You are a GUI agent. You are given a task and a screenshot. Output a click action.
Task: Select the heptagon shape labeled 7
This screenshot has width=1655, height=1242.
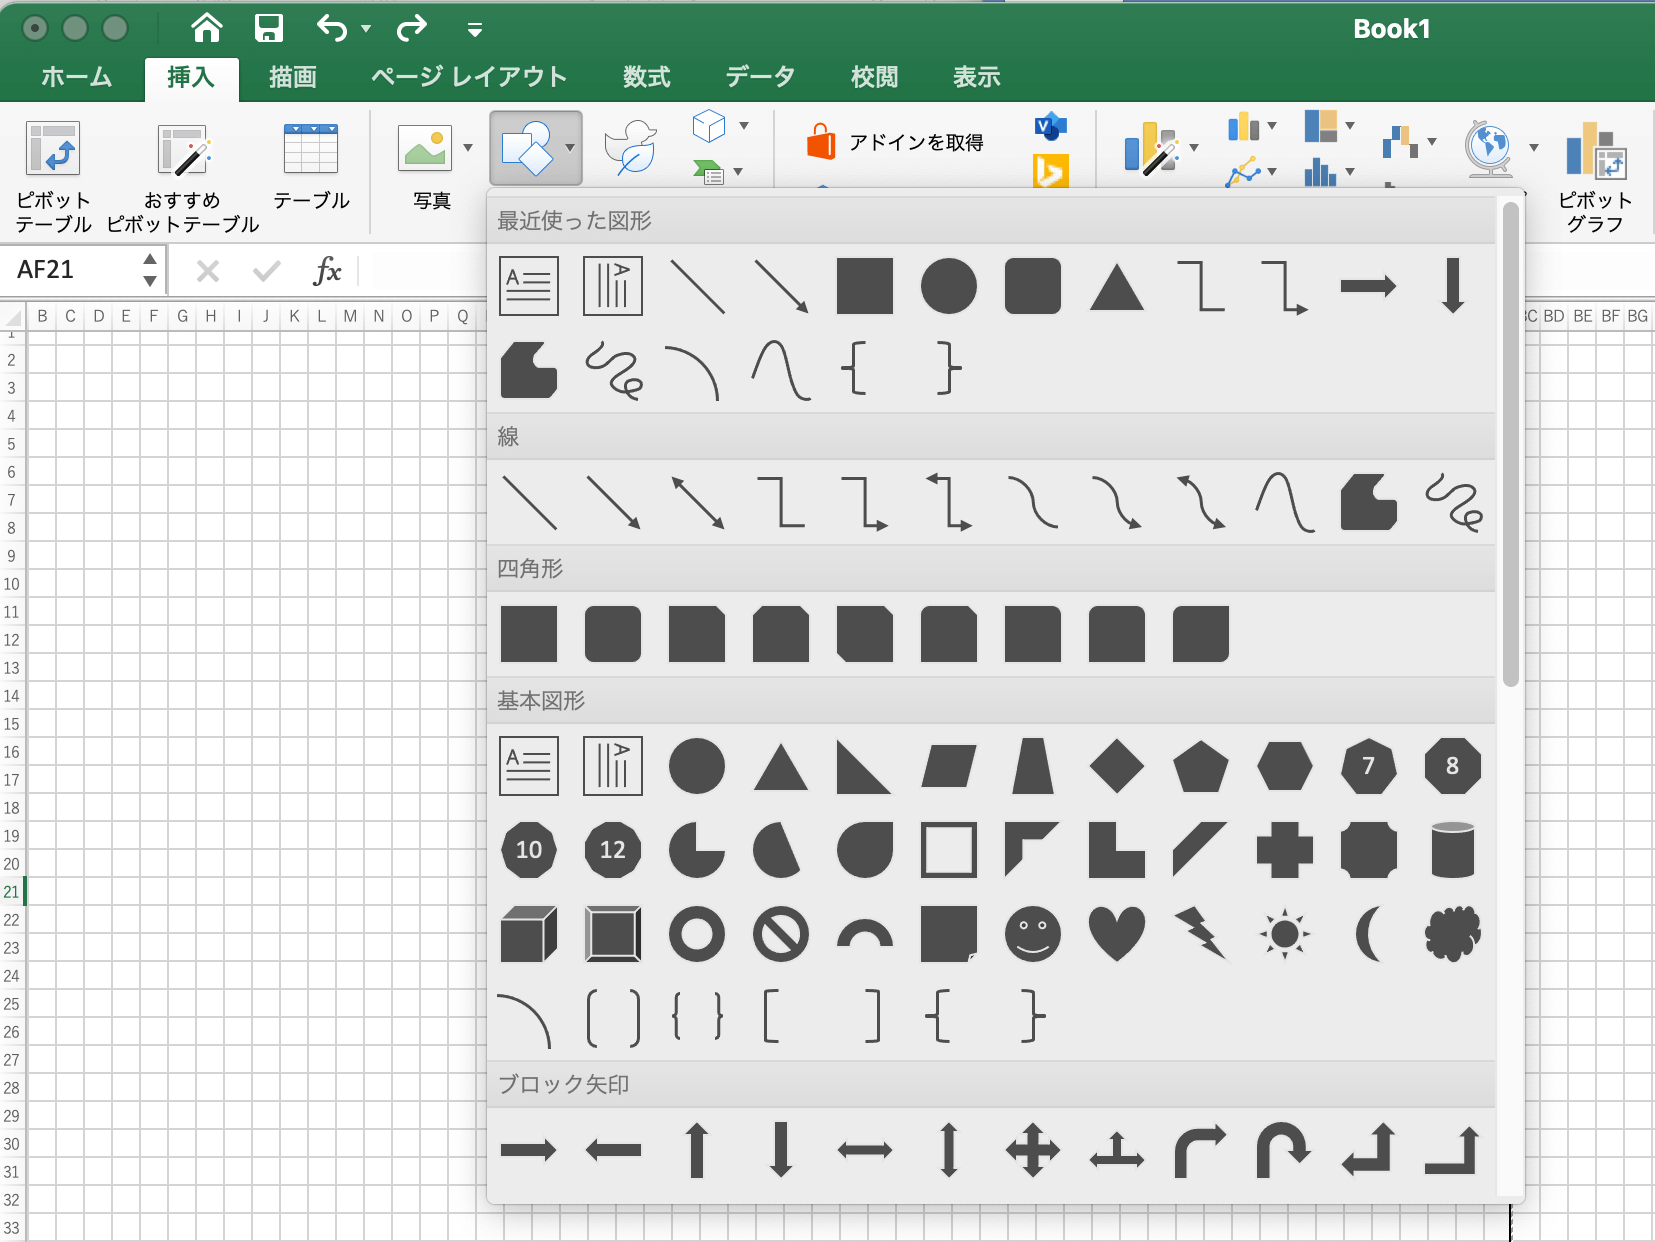coord(1369,766)
